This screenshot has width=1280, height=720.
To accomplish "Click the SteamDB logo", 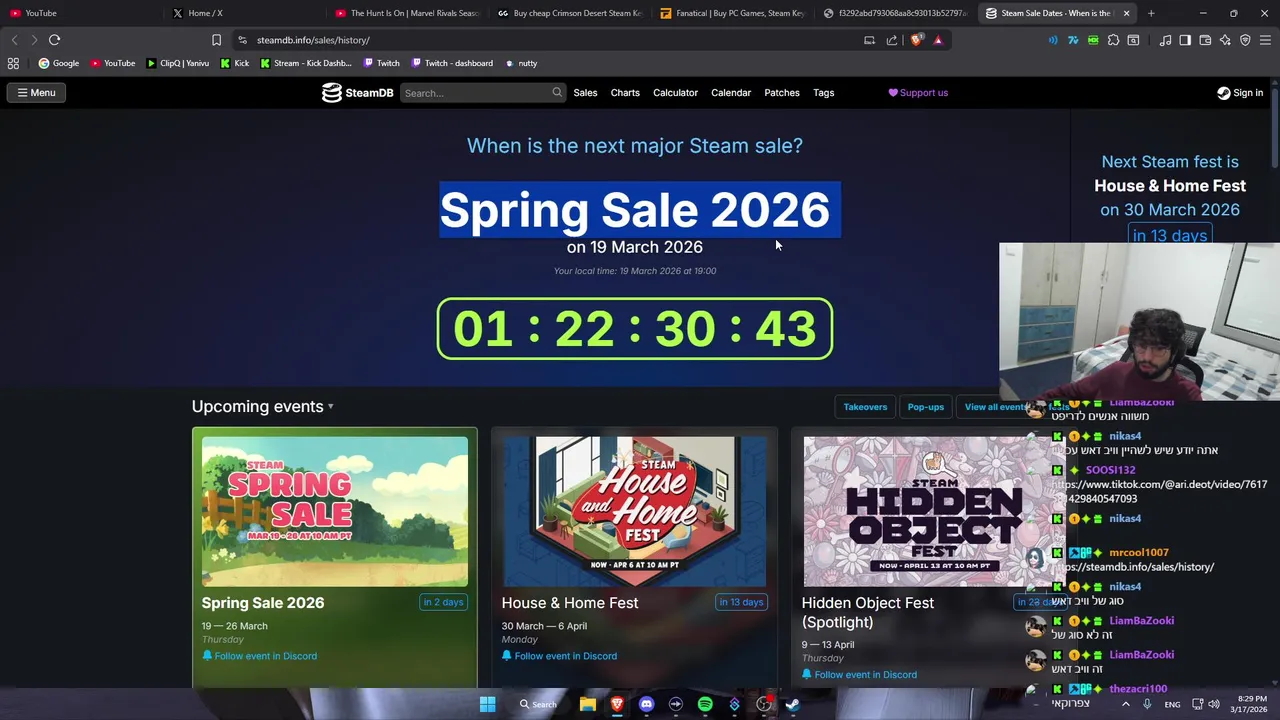I will pyautogui.click(x=357, y=93).
